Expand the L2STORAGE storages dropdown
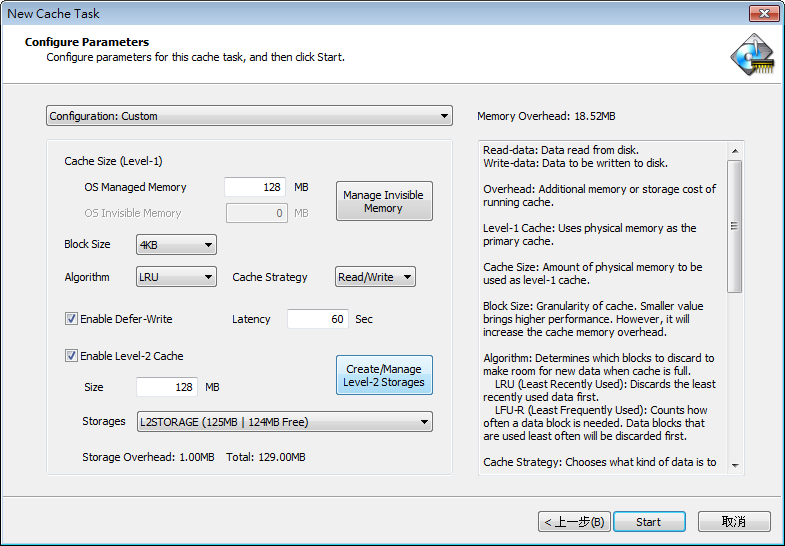 point(284,422)
